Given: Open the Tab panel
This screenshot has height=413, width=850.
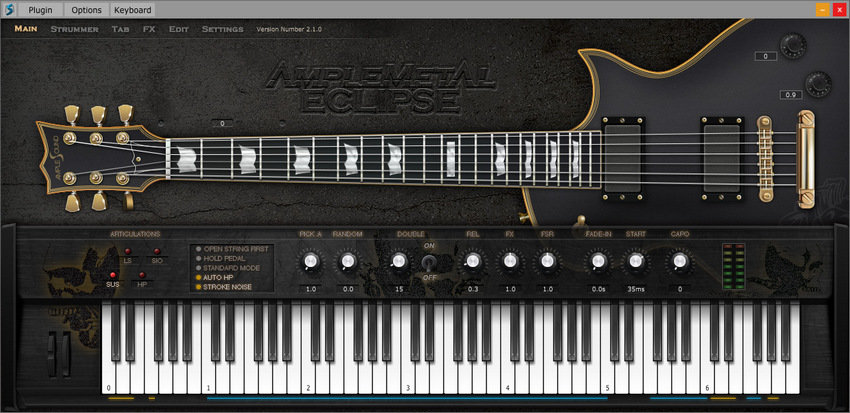Looking at the screenshot, I should click(x=120, y=29).
